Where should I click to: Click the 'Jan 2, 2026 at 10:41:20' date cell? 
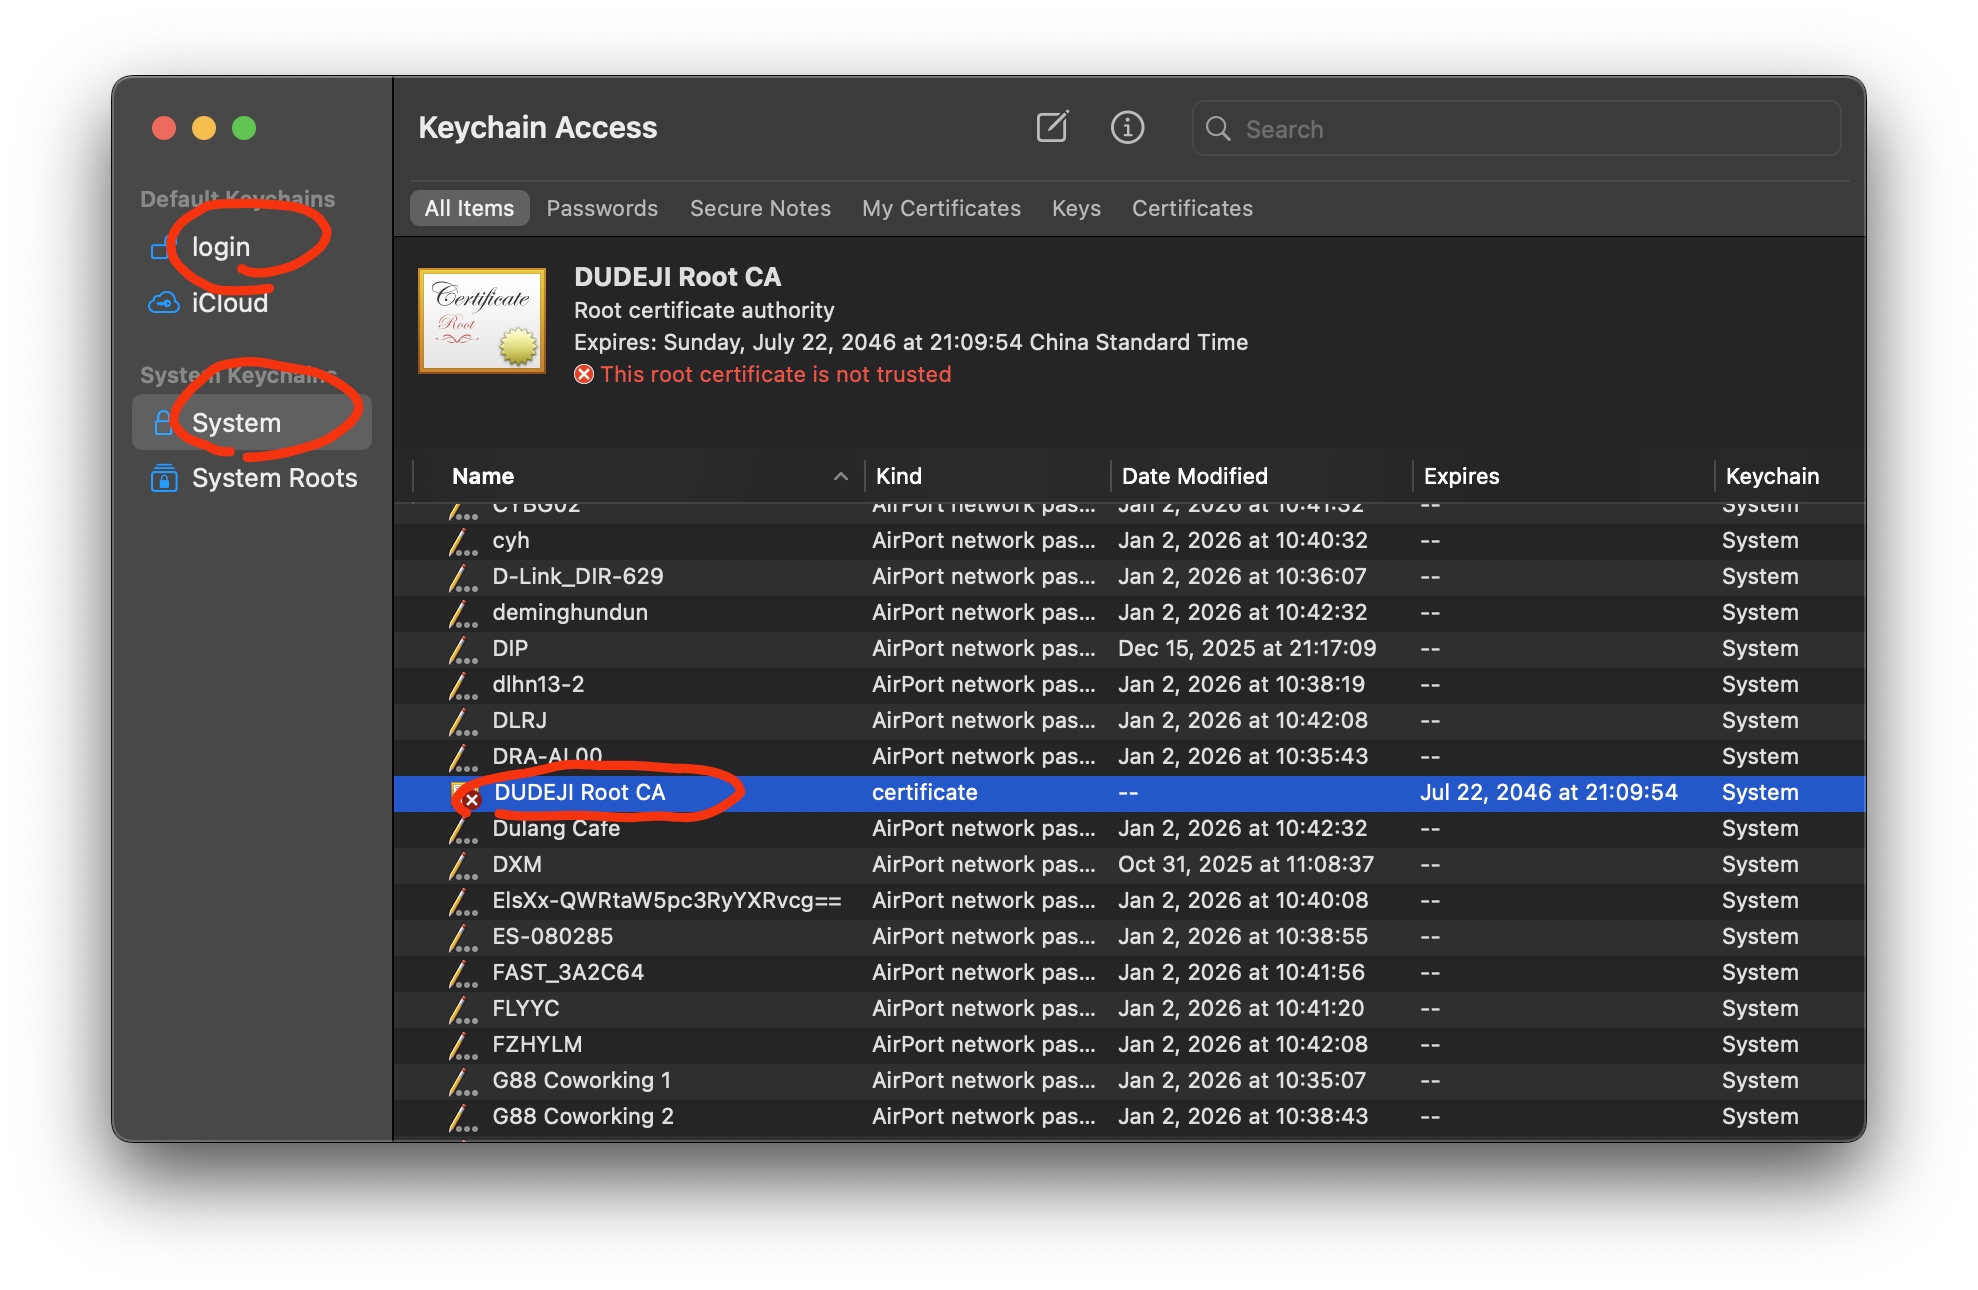coord(1241,1009)
